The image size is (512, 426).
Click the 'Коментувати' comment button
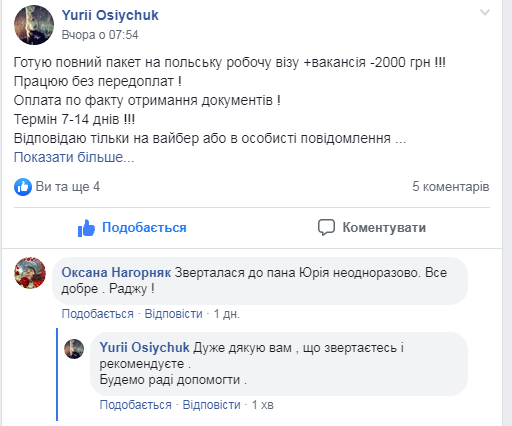(372, 228)
